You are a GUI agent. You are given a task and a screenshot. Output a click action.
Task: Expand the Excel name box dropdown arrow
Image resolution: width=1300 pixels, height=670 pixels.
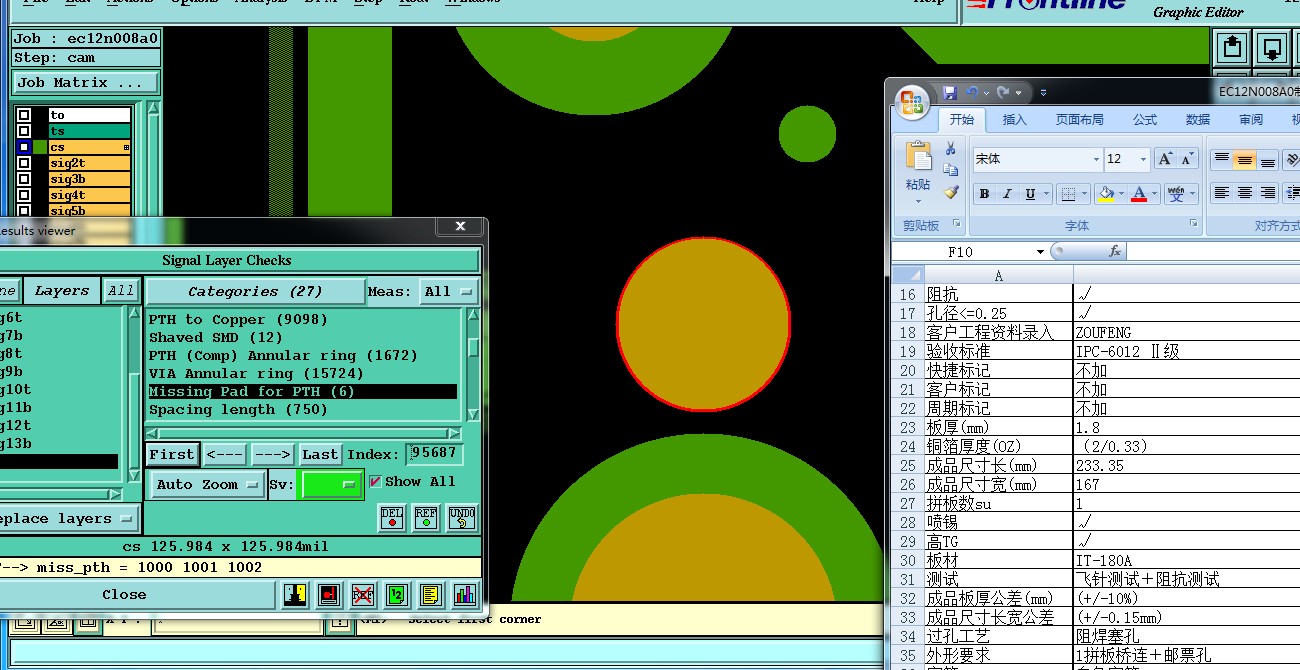pyautogui.click(x=1040, y=252)
